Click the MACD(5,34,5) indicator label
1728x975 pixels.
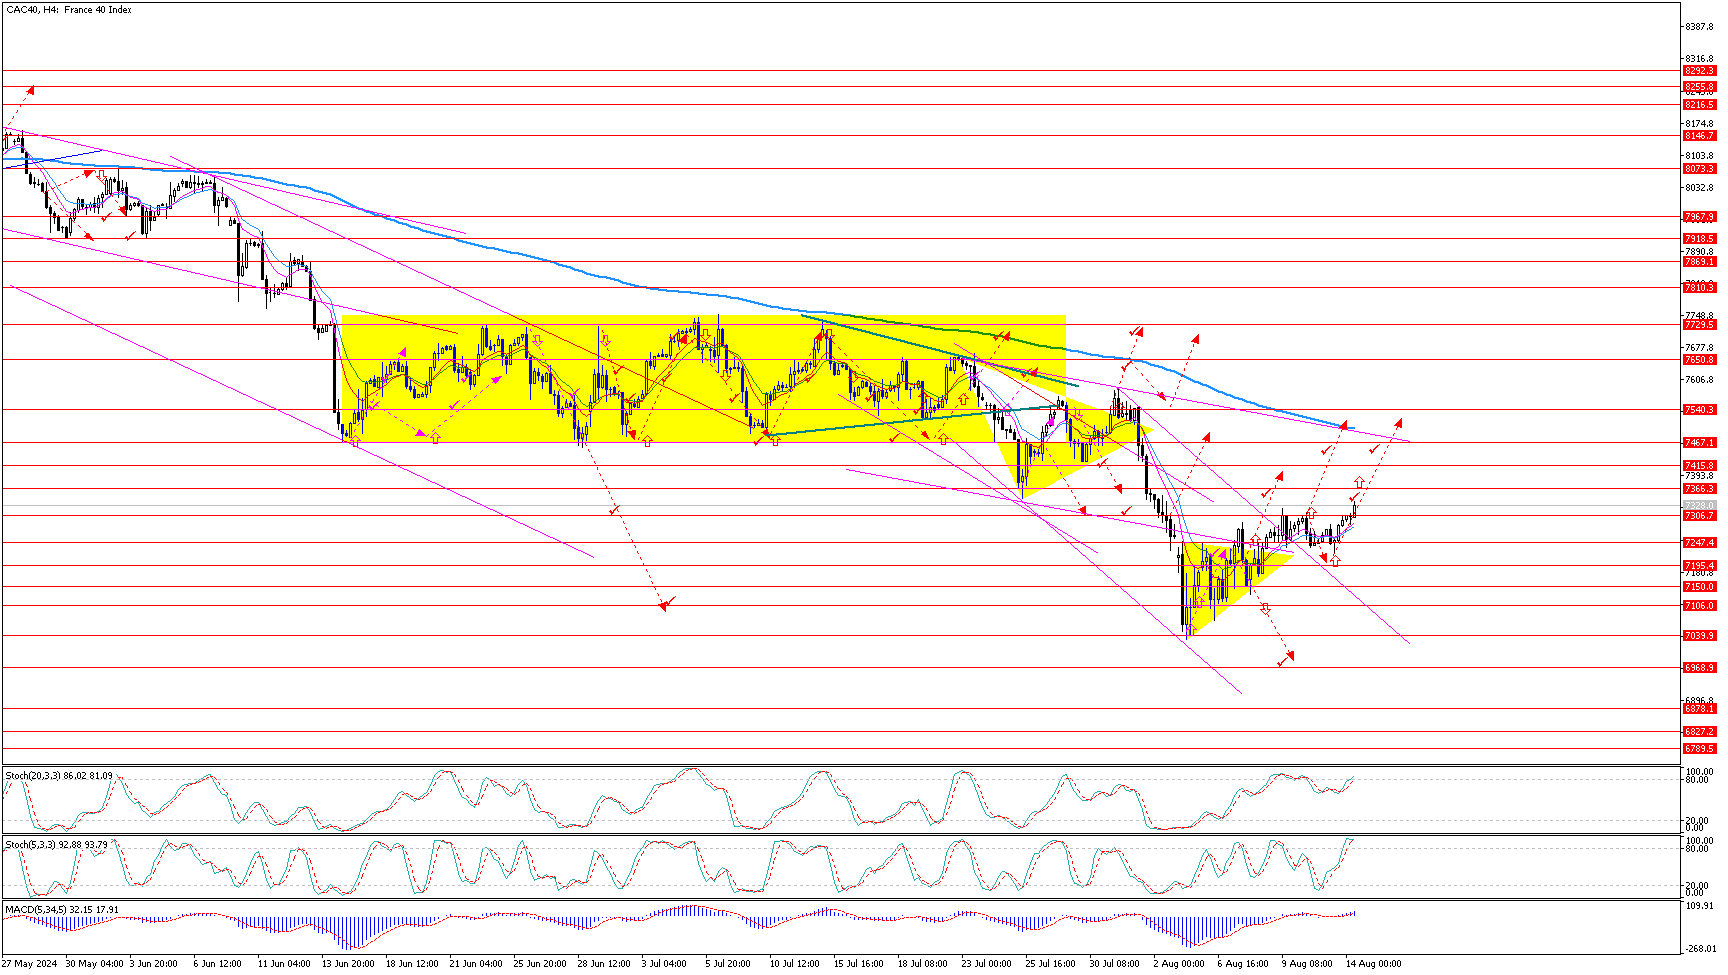point(62,910)
